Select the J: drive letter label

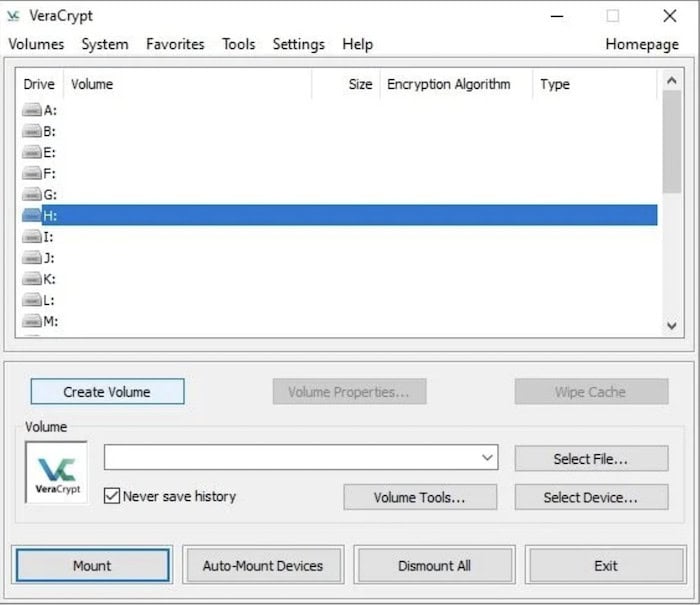click(49, 258)
